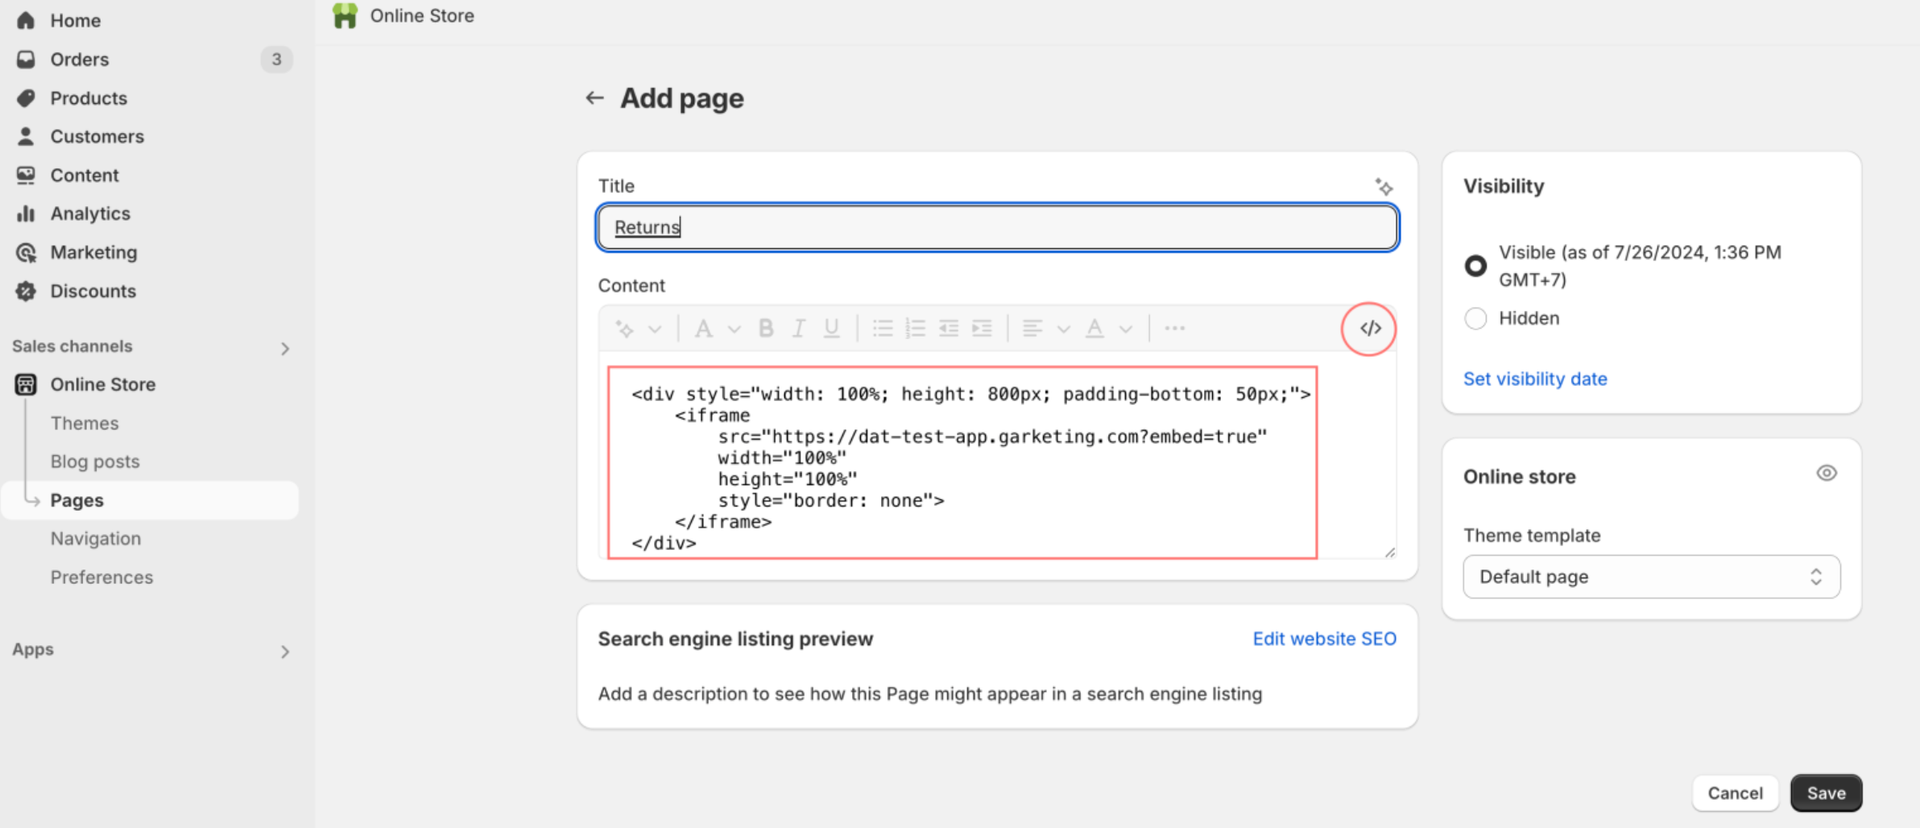Go to Navigation under Online Store
Viewport: 1920px width, 828px height.
click(96, 539)
